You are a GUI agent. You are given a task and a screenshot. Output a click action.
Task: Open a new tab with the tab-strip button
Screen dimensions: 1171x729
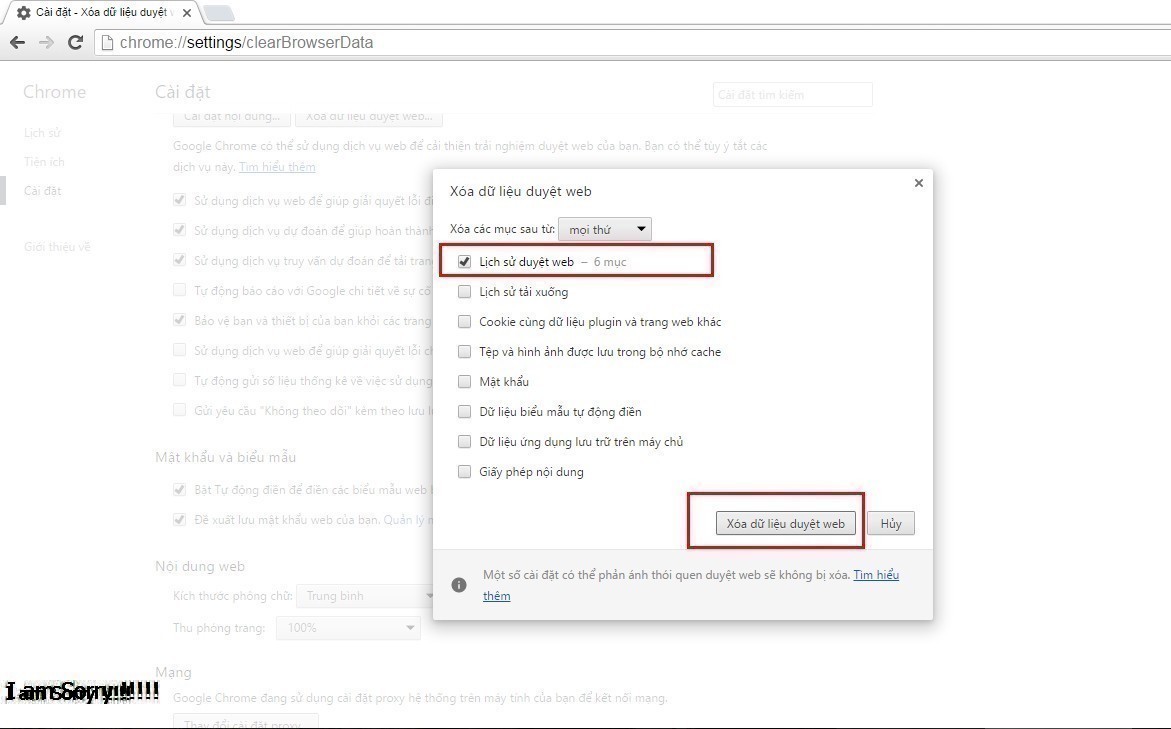[x=218, y=13]
